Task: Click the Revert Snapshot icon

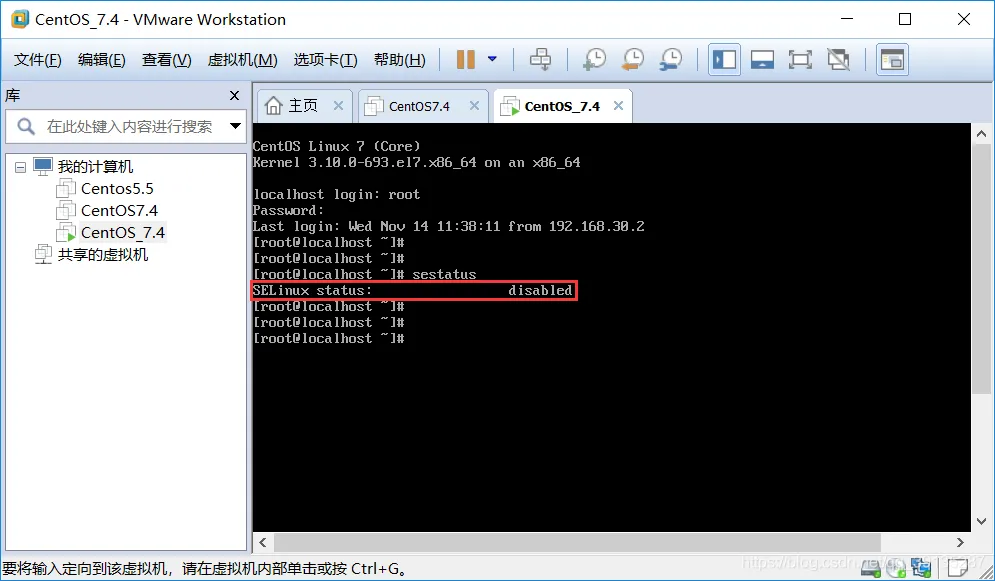Action: point(632,60)
